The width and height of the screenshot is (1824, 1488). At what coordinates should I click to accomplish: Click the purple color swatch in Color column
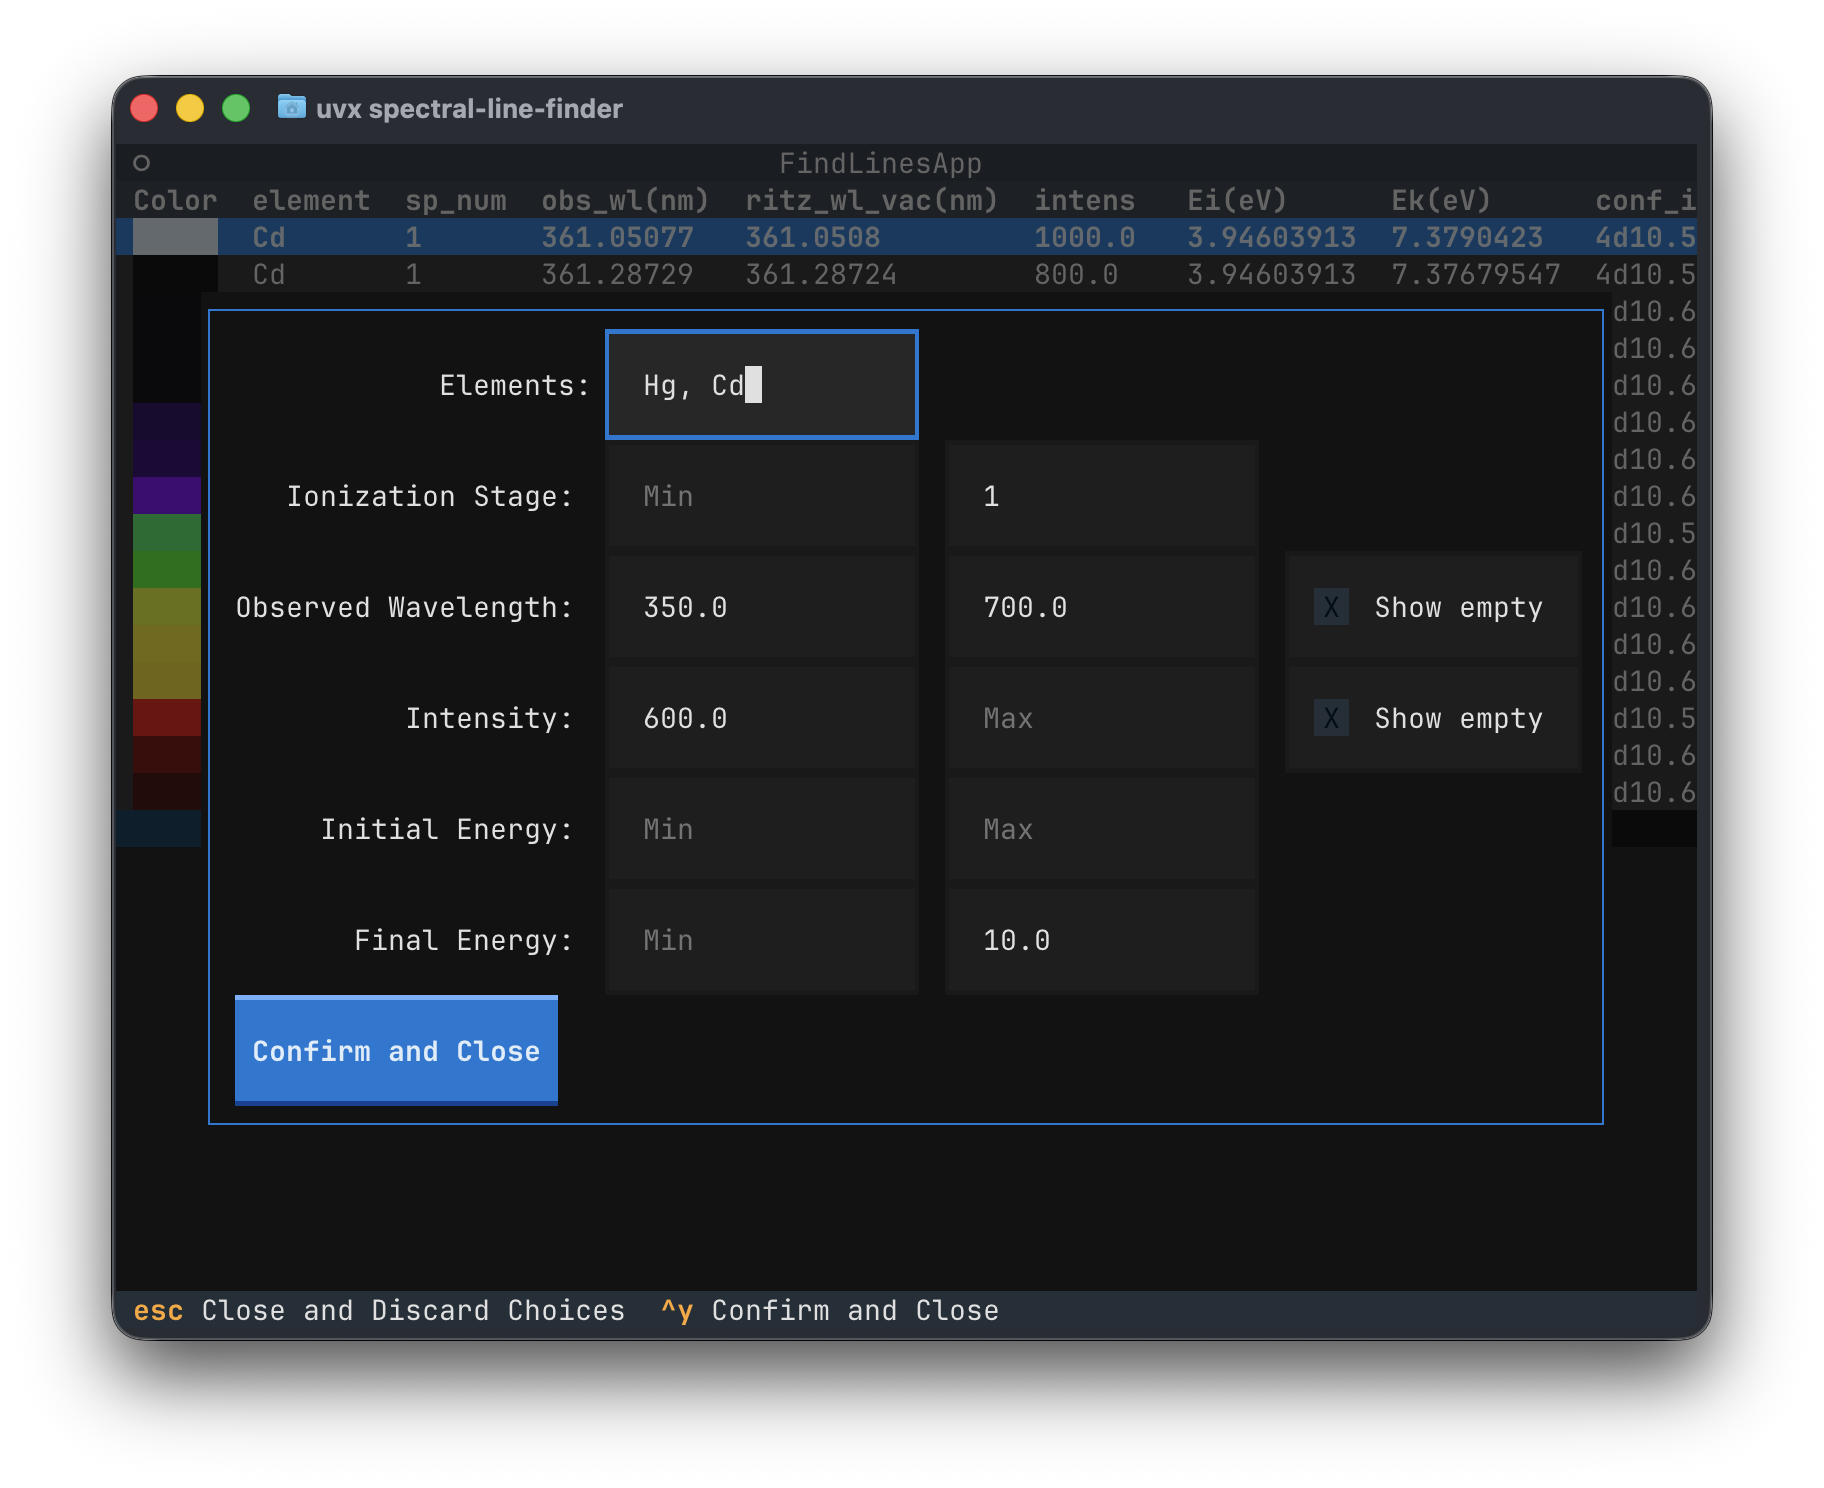tap(167, 495)
